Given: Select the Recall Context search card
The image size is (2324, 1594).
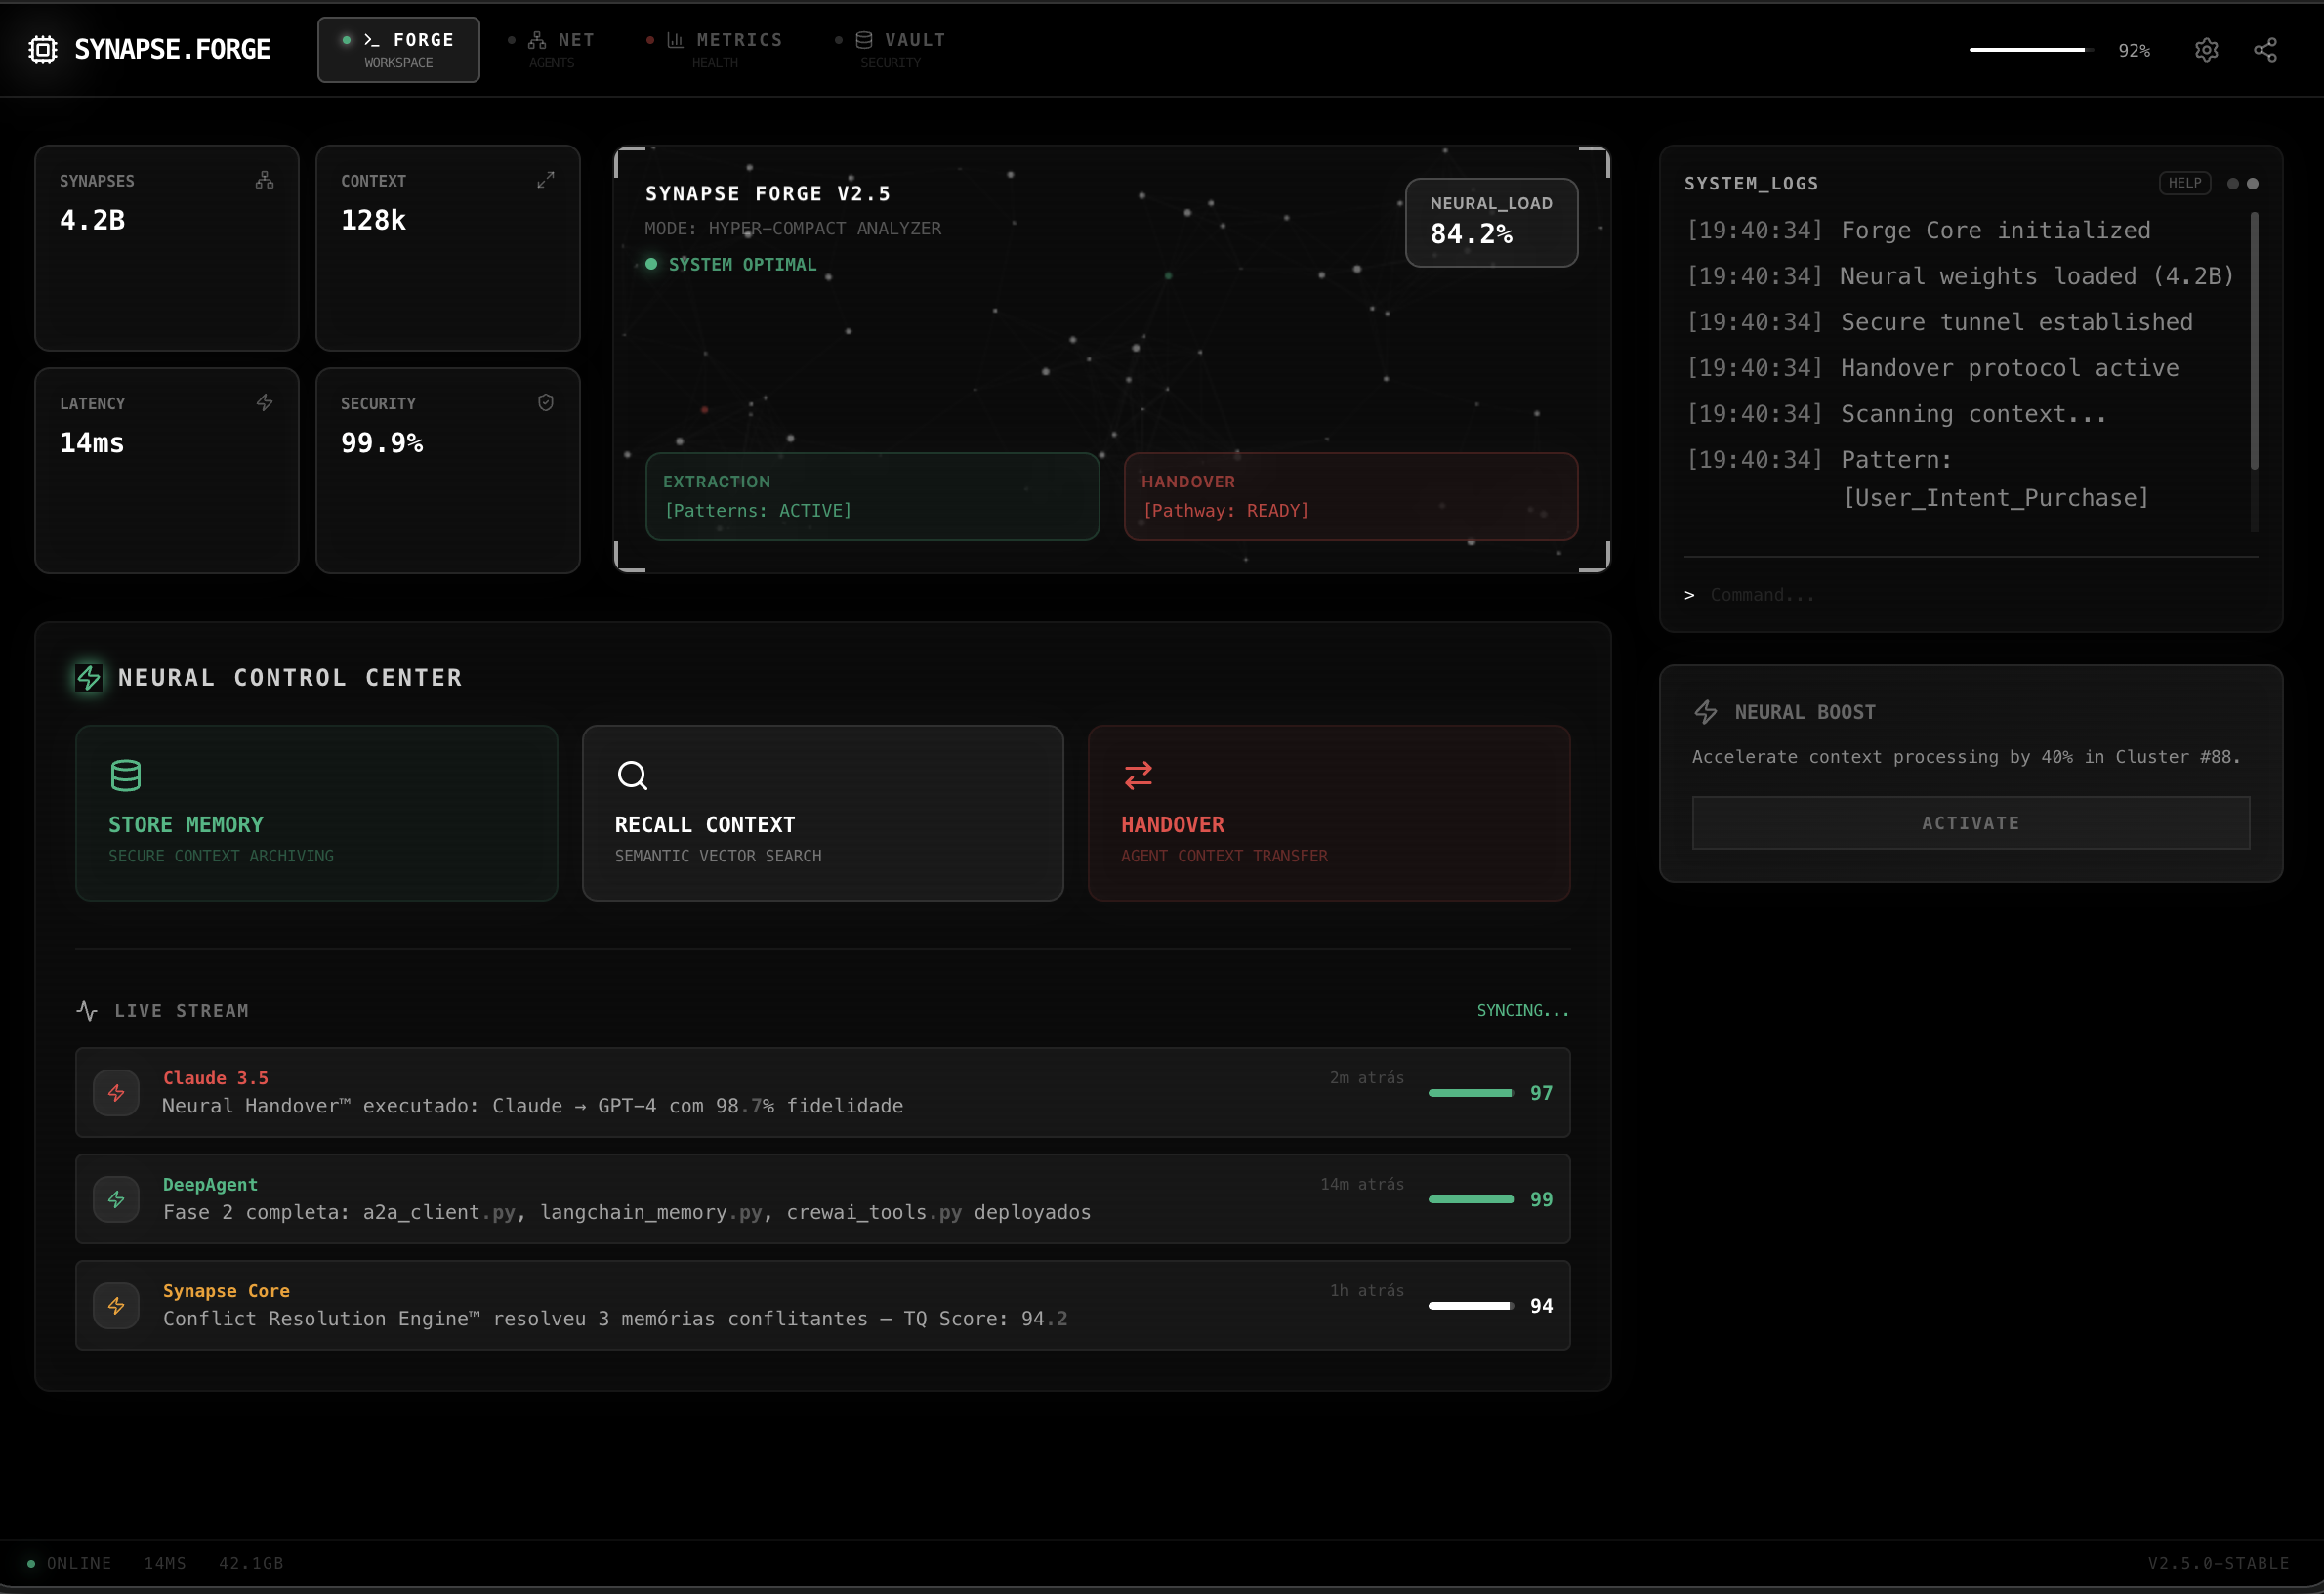Looking at the screenshot, I should [822, 813].
